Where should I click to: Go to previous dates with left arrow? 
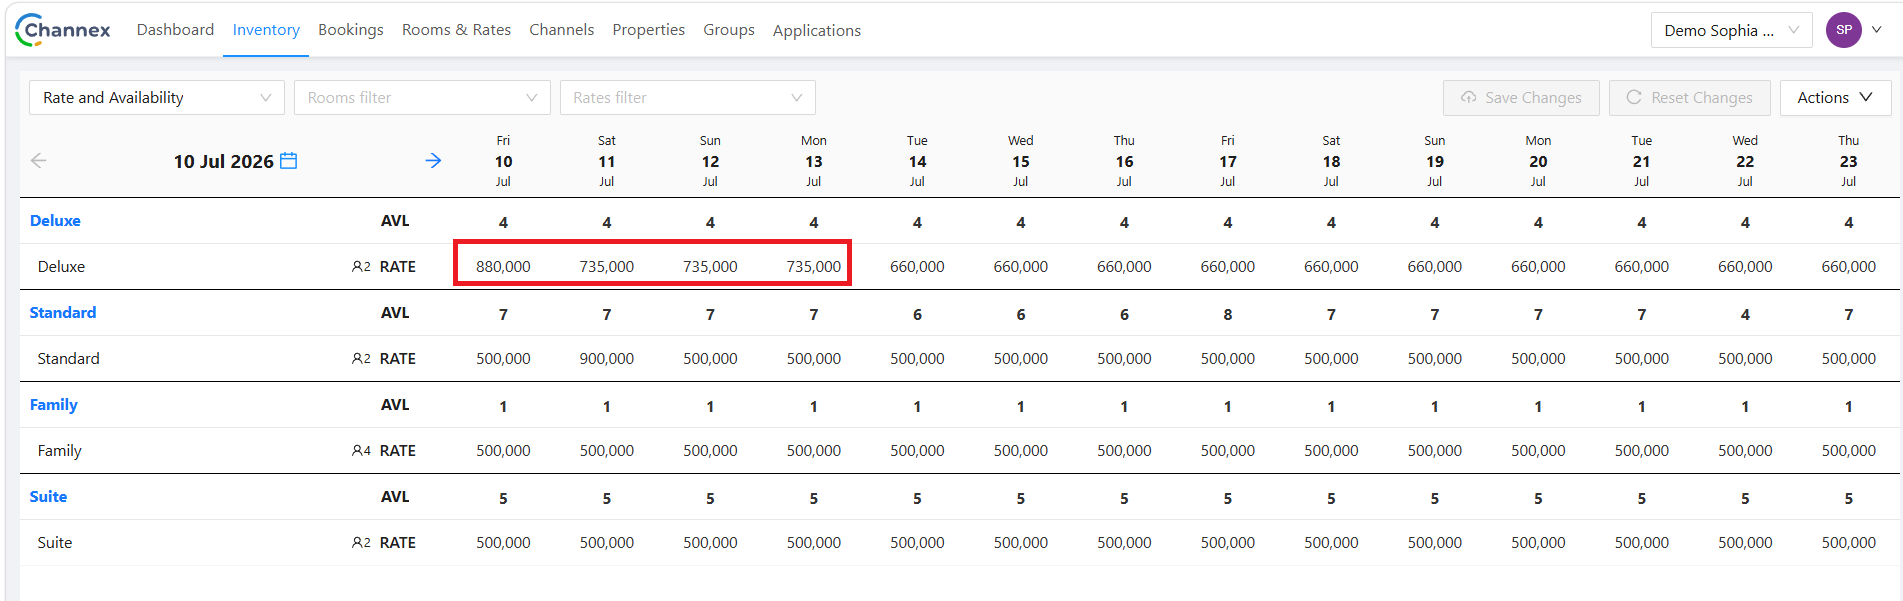pos(39,160)
